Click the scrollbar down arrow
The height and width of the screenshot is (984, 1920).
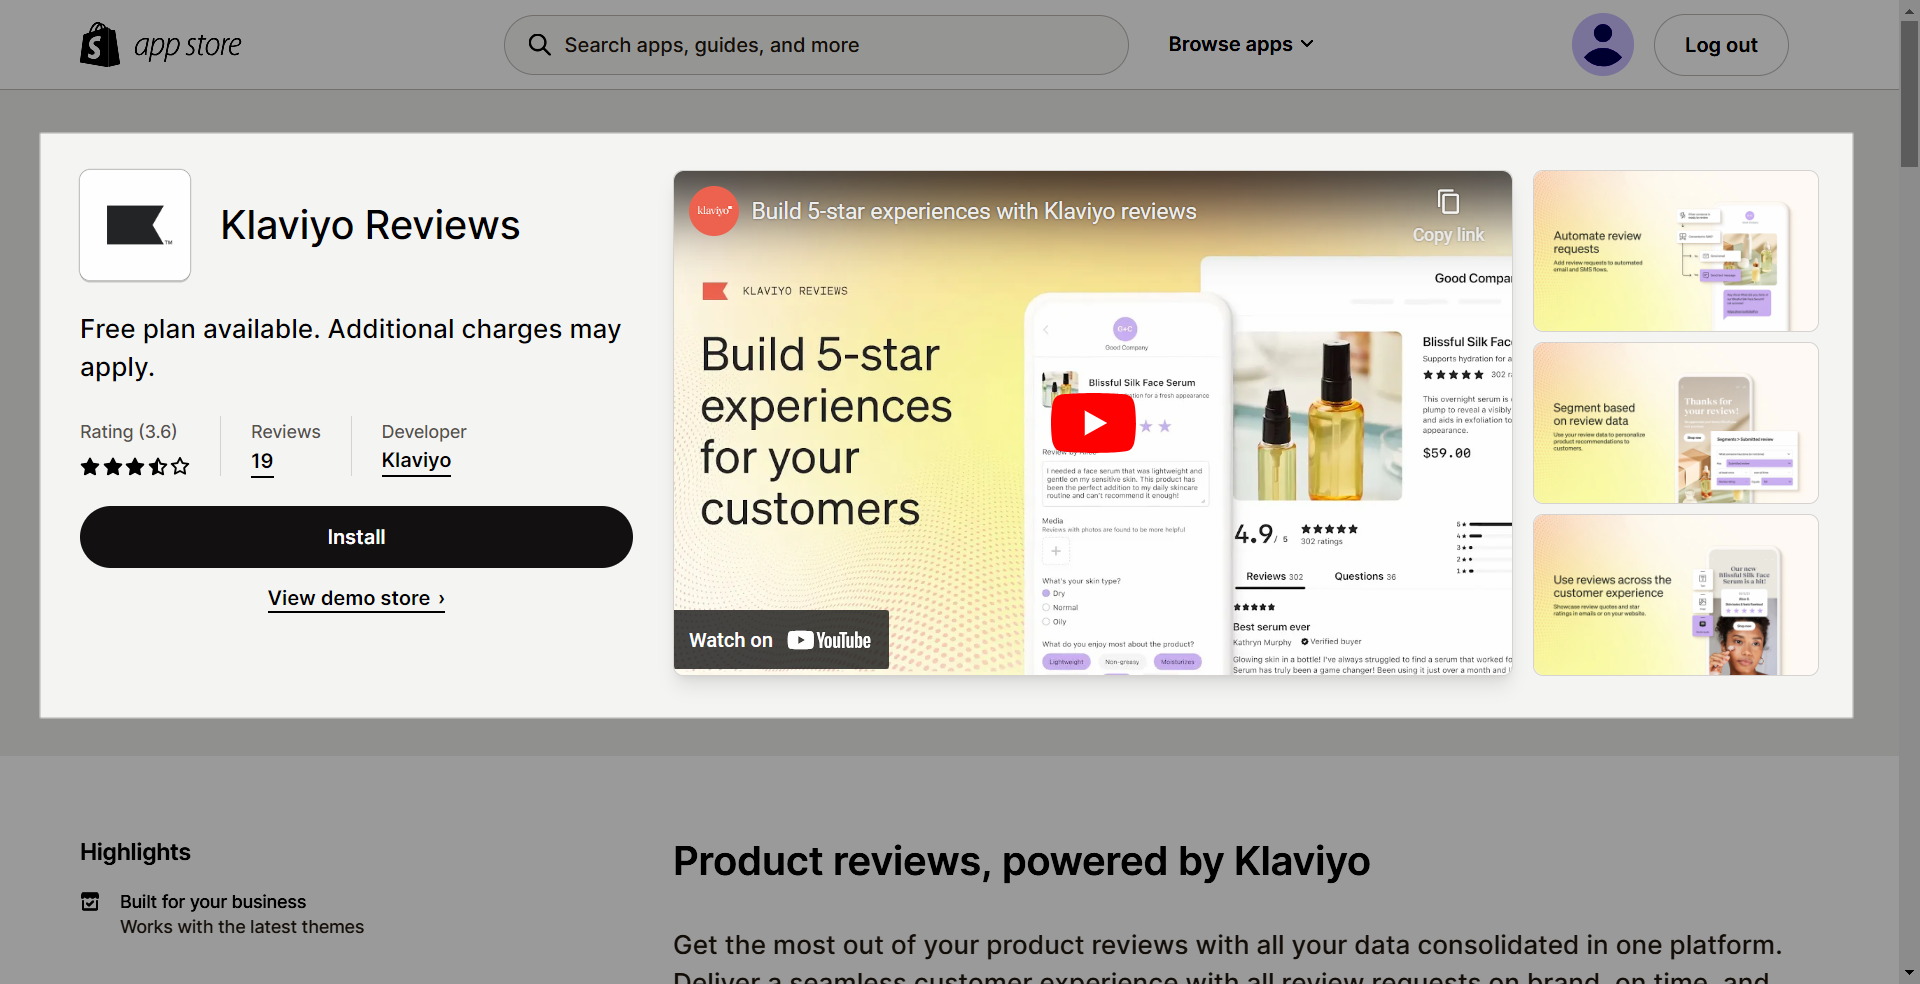1909,972
